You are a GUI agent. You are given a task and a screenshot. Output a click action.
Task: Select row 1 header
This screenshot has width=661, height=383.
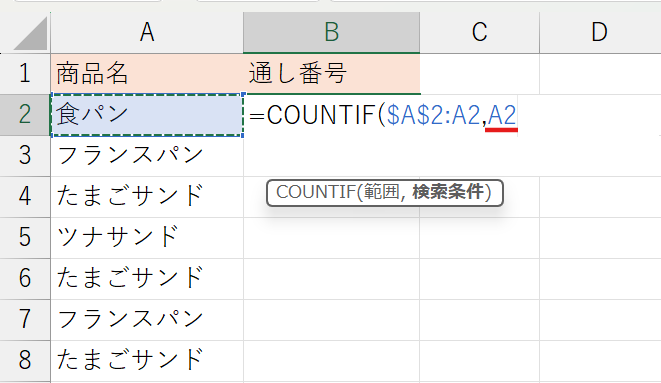click(x=25, y=74)
